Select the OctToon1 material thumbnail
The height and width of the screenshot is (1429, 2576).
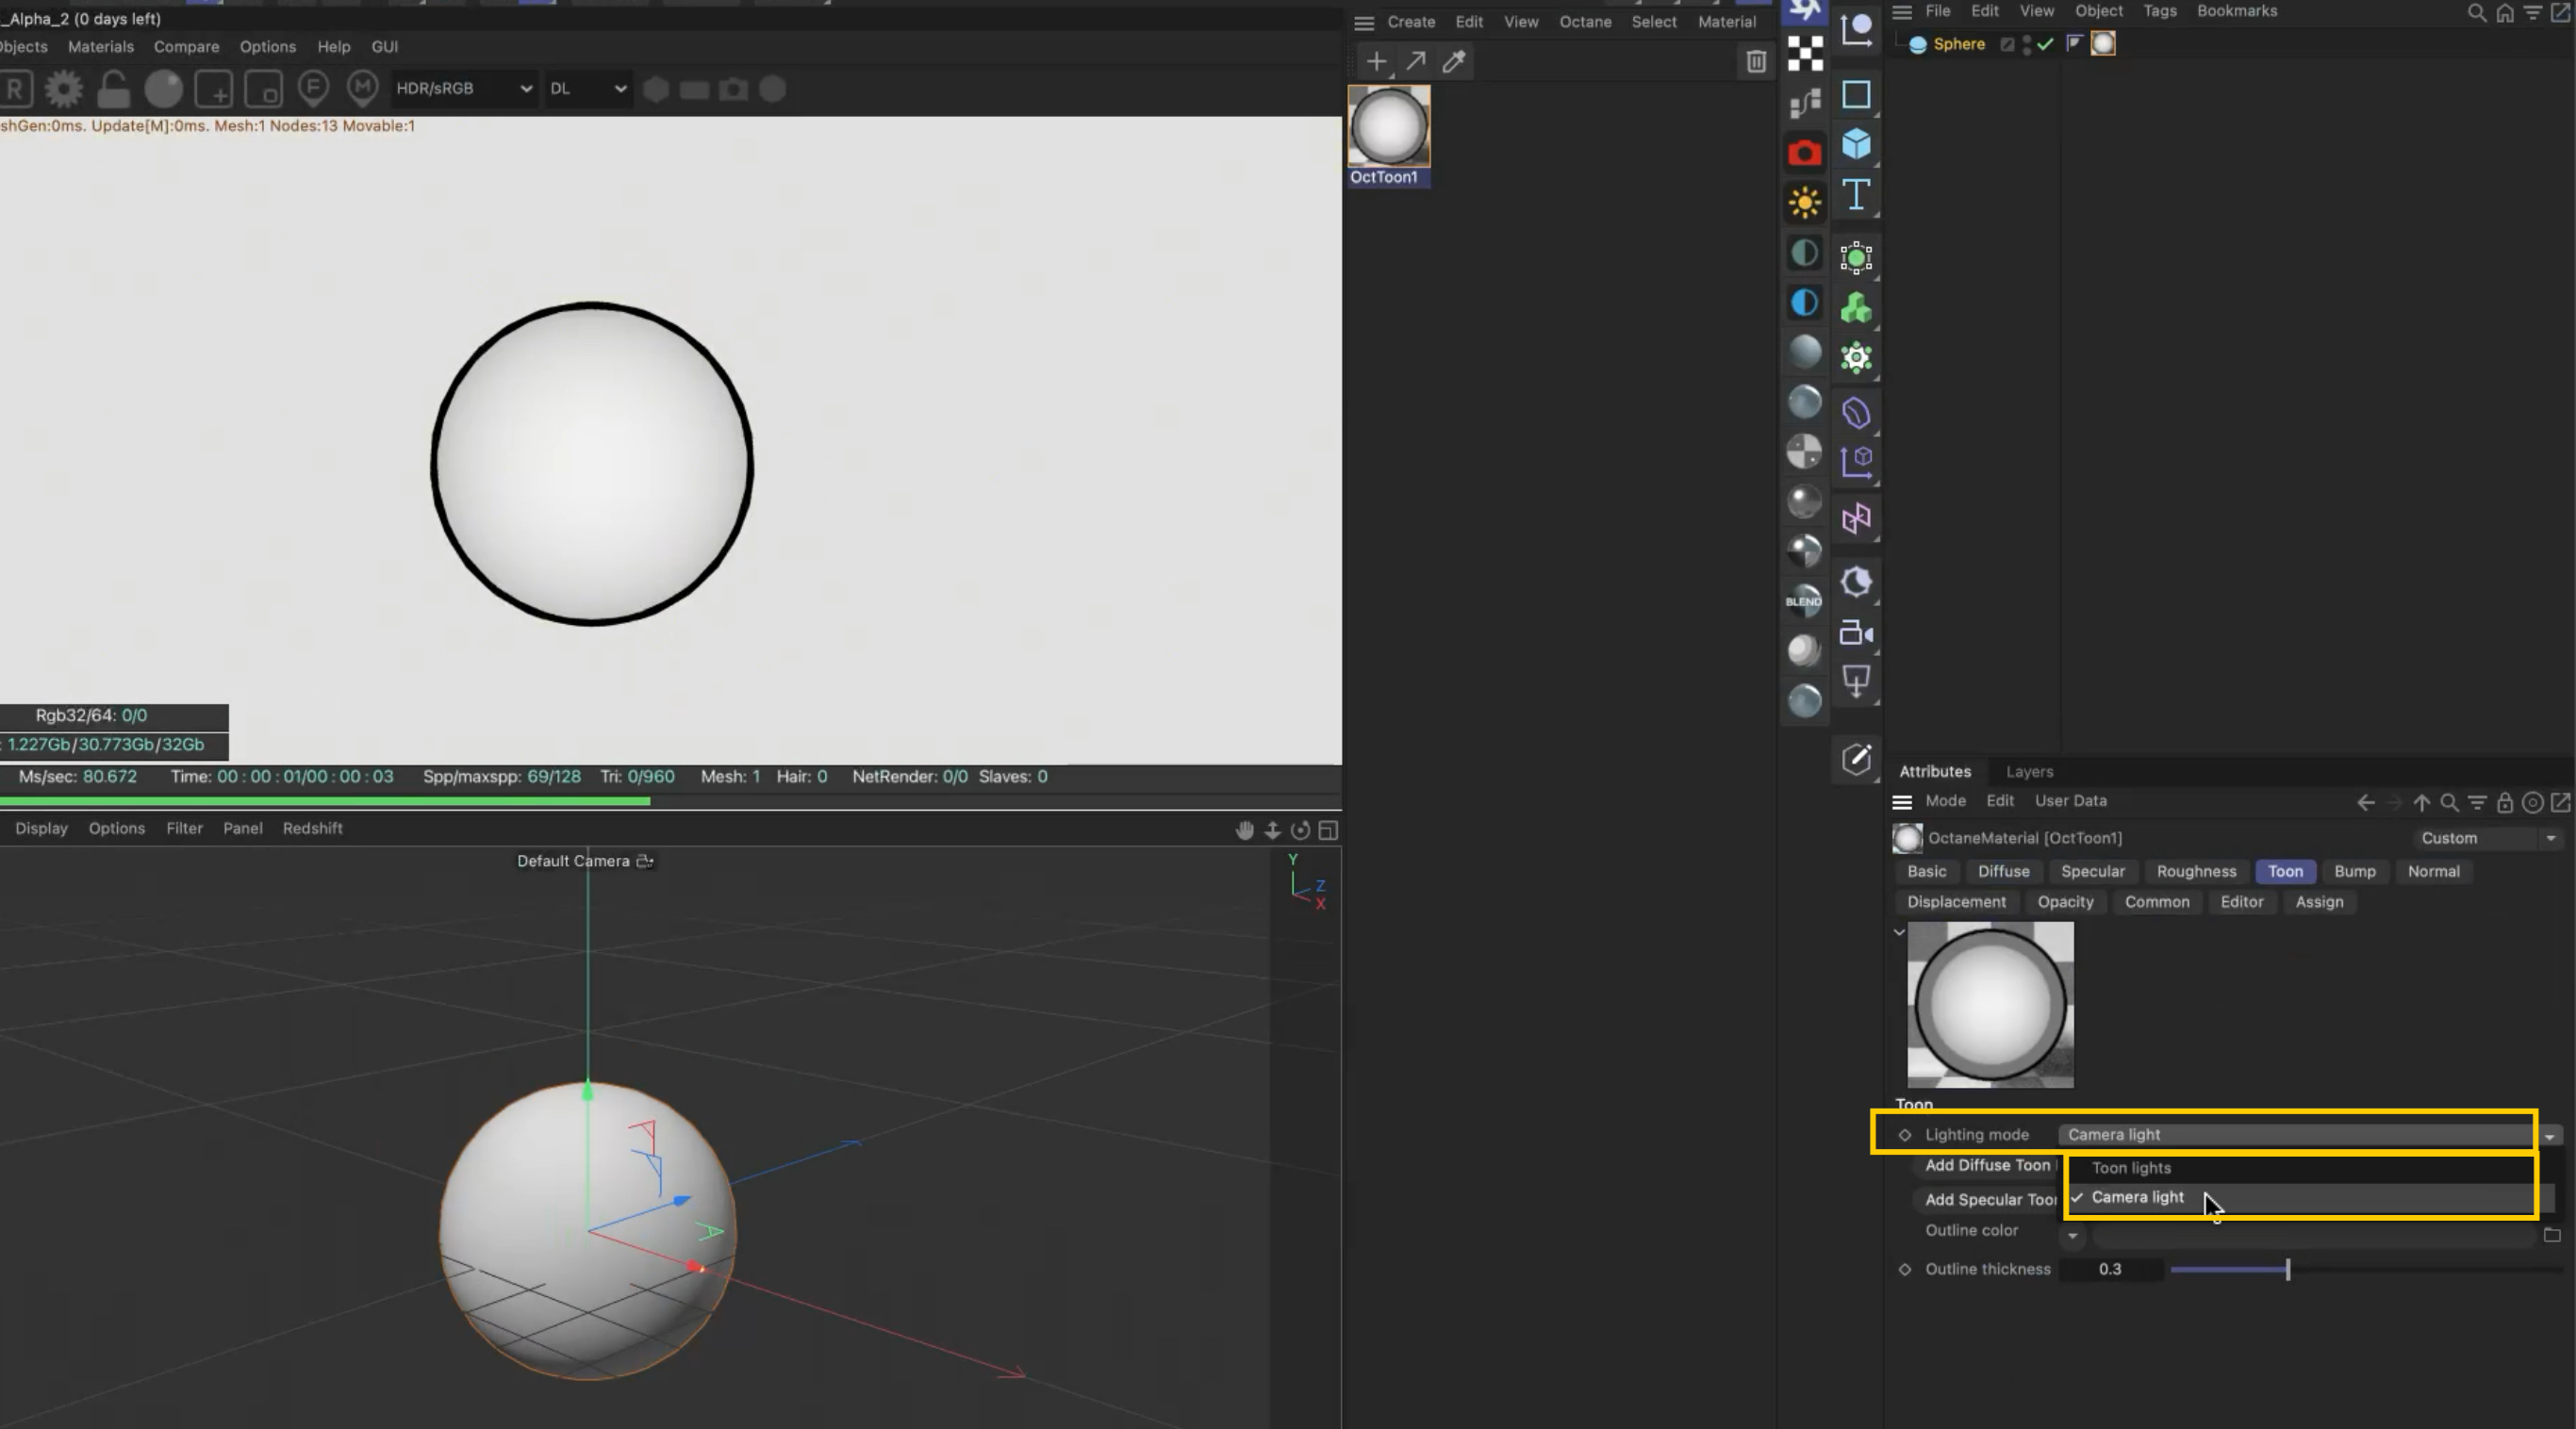click(x=1389, y=127)
